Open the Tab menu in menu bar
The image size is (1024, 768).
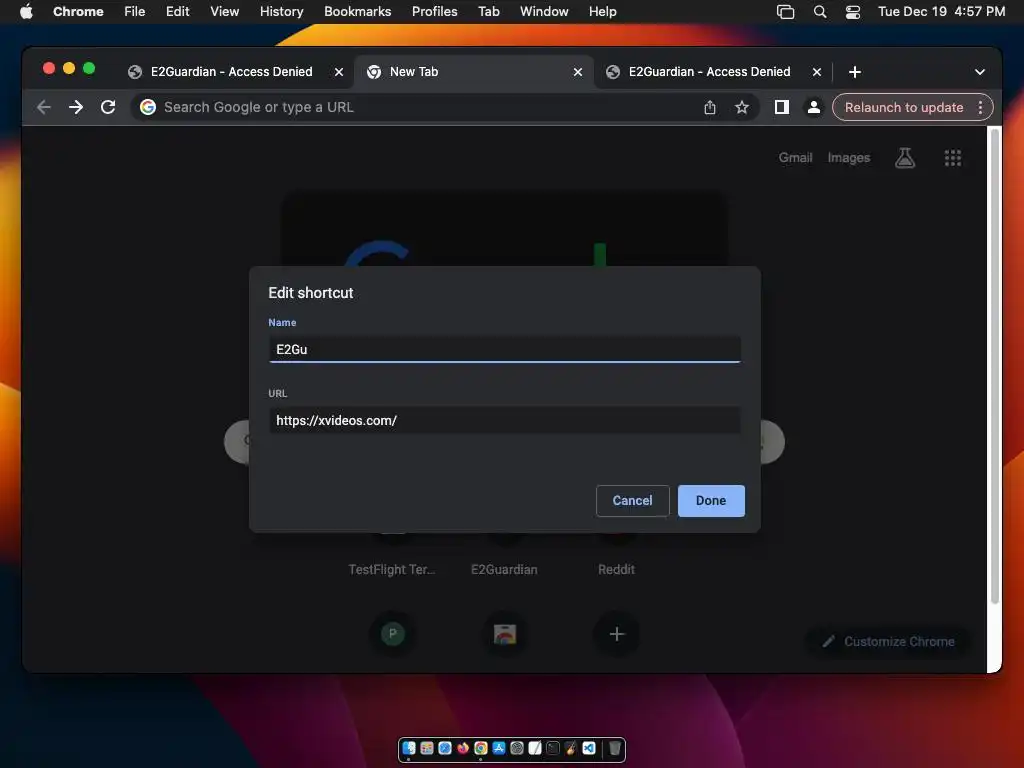click(x=488, y=11)
